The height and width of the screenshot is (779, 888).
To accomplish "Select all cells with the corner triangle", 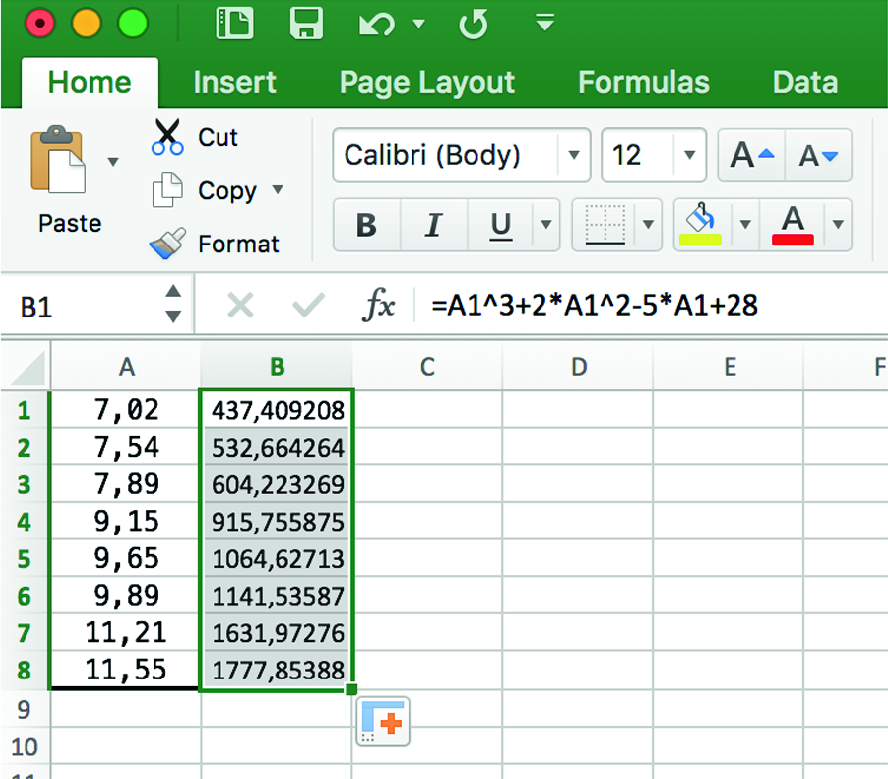I will click(x=26, y=367).
